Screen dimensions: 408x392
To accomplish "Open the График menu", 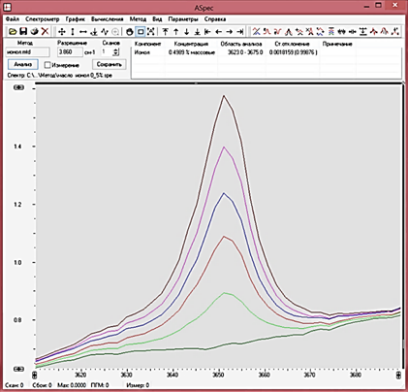I will point(75,19).
